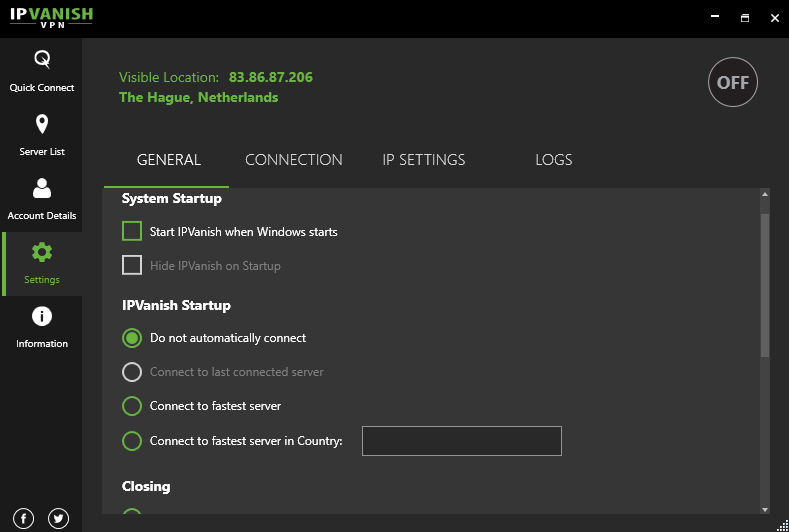Visit IPVanish Facebook page icon

(24, 518)
